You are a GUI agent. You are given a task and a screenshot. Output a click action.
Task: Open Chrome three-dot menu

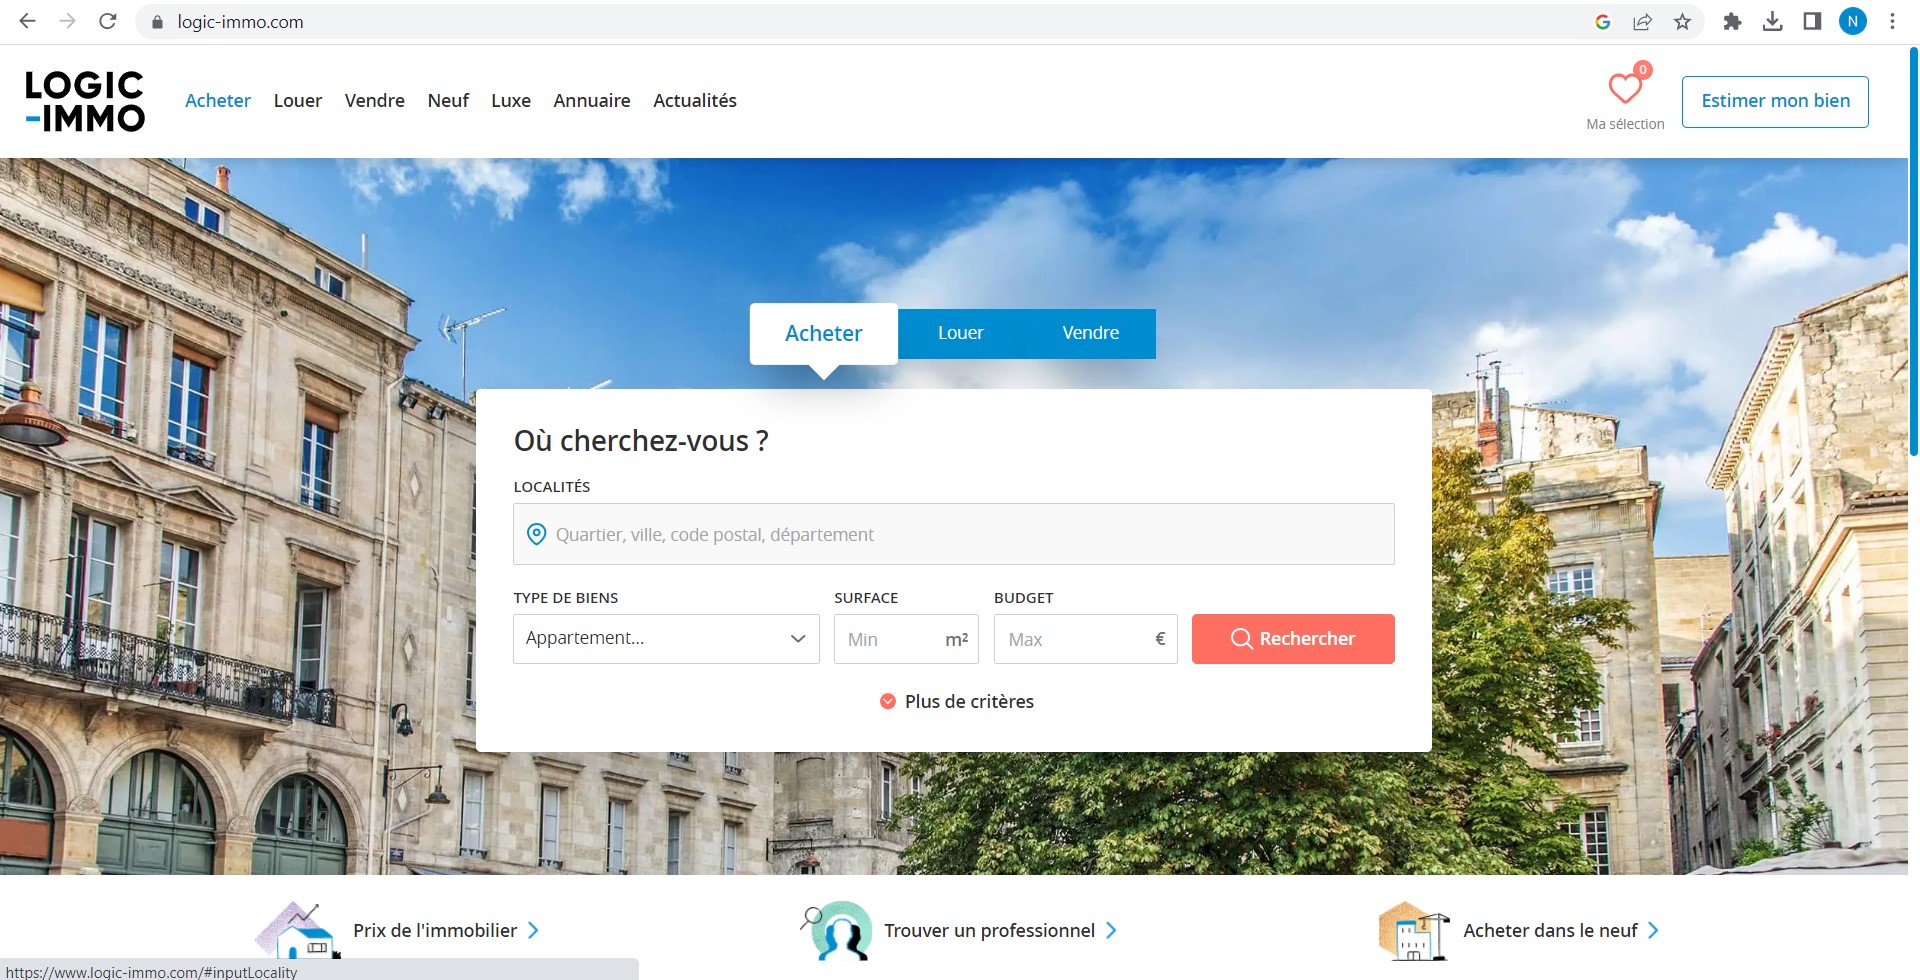[x=1892, y=22]
